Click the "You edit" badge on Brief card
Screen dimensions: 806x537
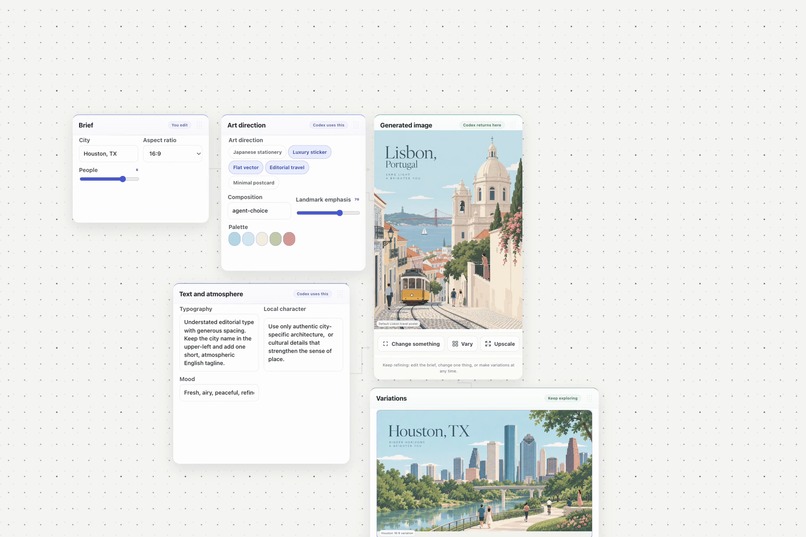pos(179,125)
